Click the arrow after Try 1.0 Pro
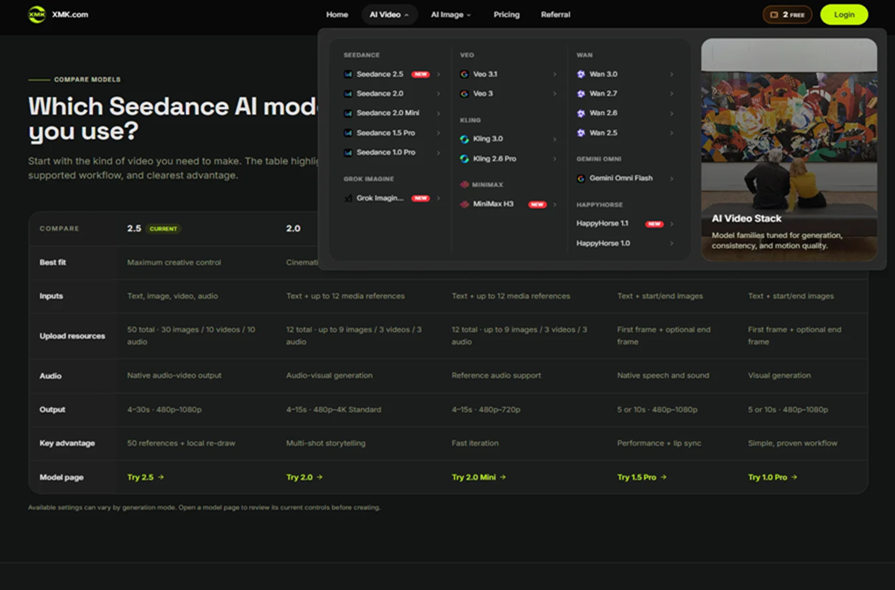 [795, 477]
